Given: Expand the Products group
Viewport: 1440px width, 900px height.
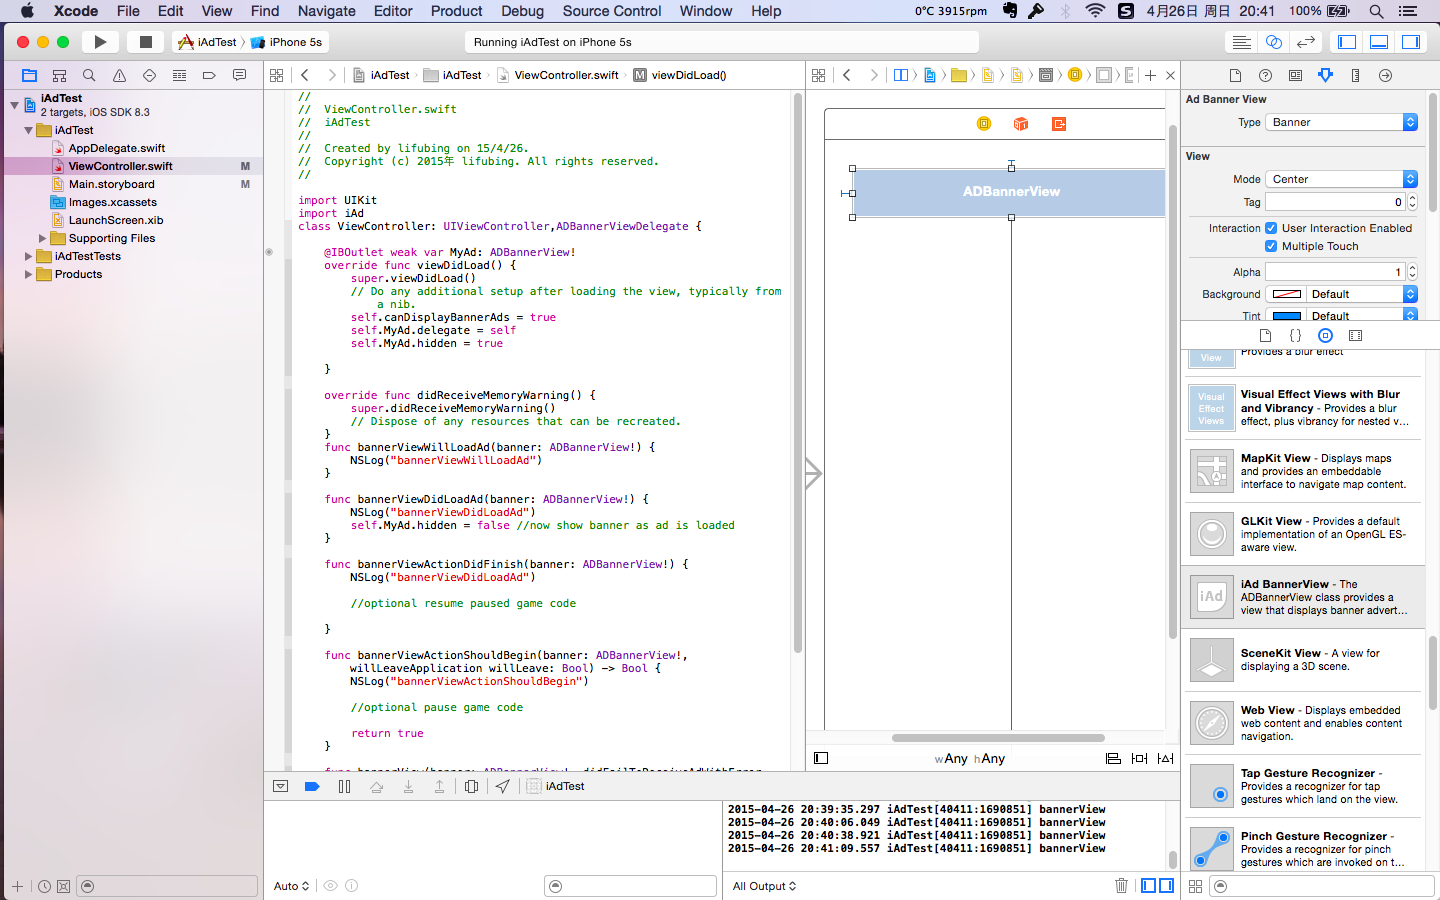Looking at the screenshot, I should (x=28, y=274).
